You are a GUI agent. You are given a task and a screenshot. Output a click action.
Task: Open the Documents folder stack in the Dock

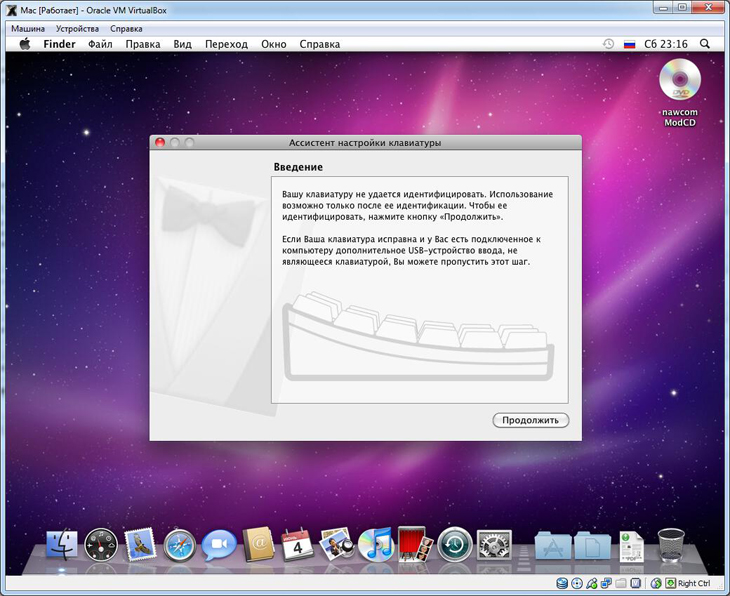click(592, 545)
